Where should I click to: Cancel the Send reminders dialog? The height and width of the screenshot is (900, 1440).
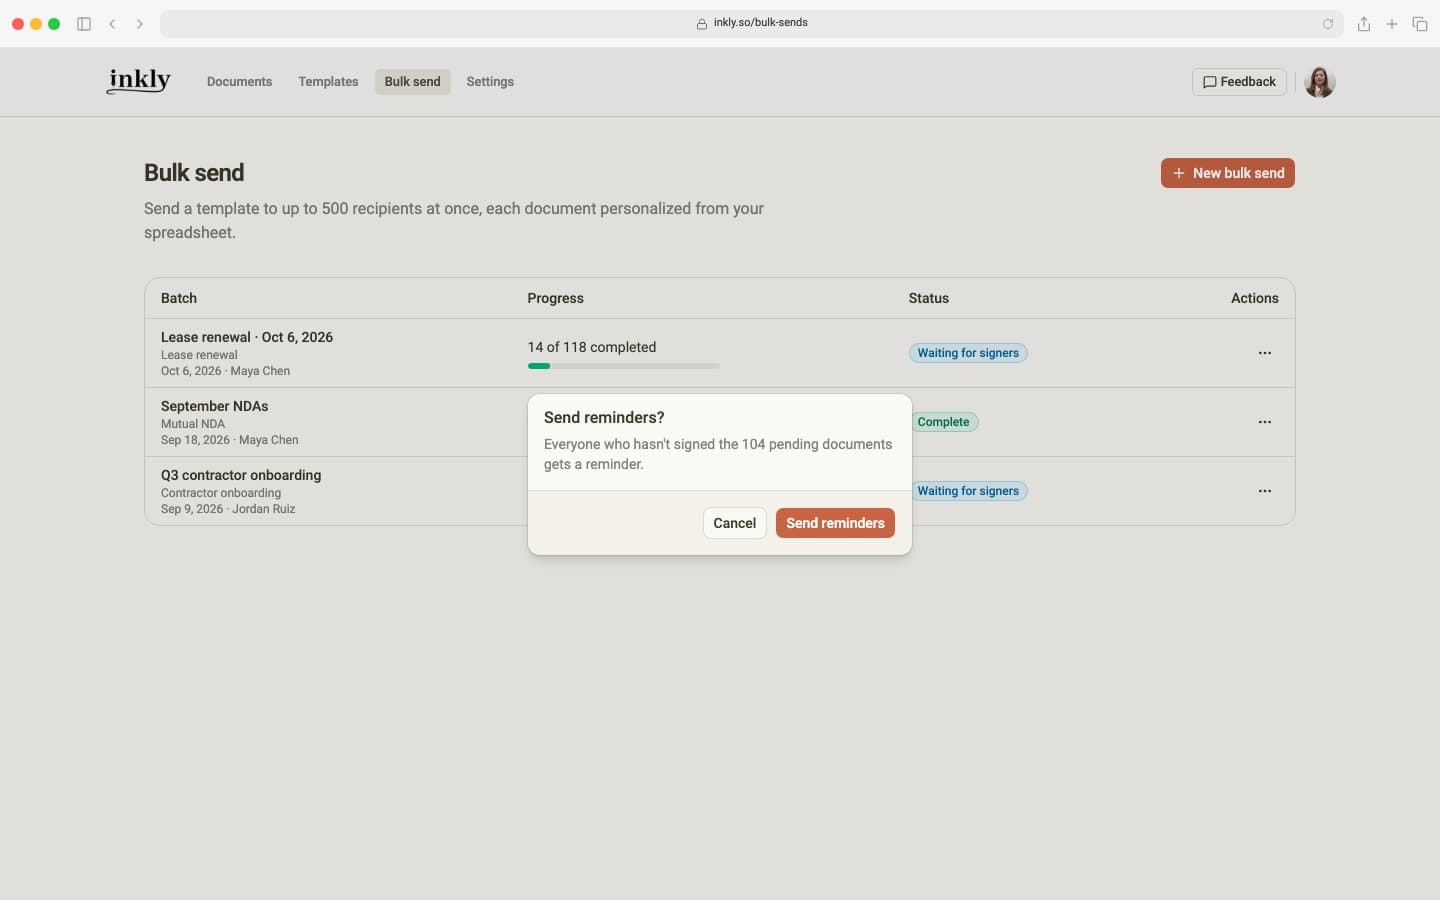pyautogui.click(x=735, y=523)
